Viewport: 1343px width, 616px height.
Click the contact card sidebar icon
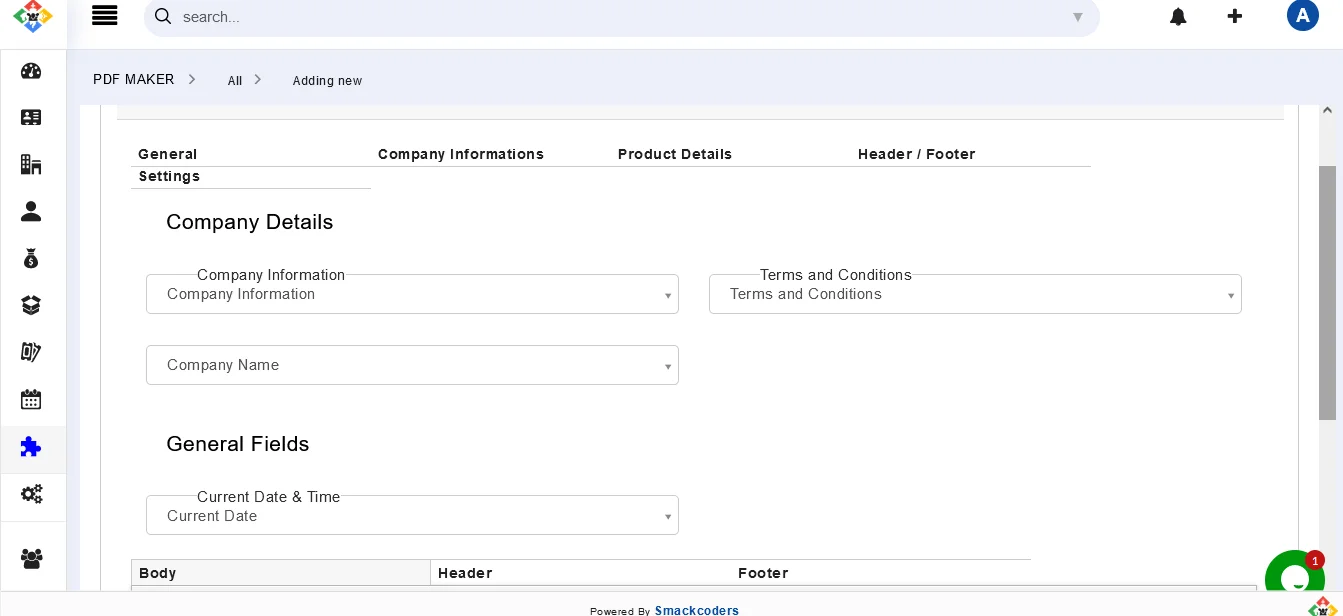click(31, 117)
